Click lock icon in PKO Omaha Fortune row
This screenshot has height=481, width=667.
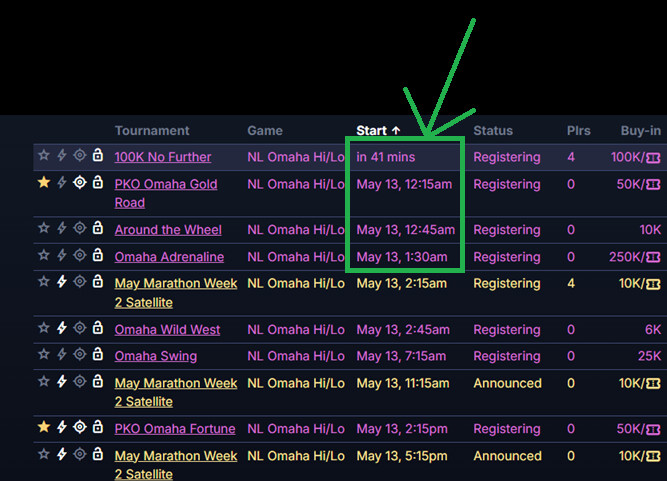(x=98, y=426)
